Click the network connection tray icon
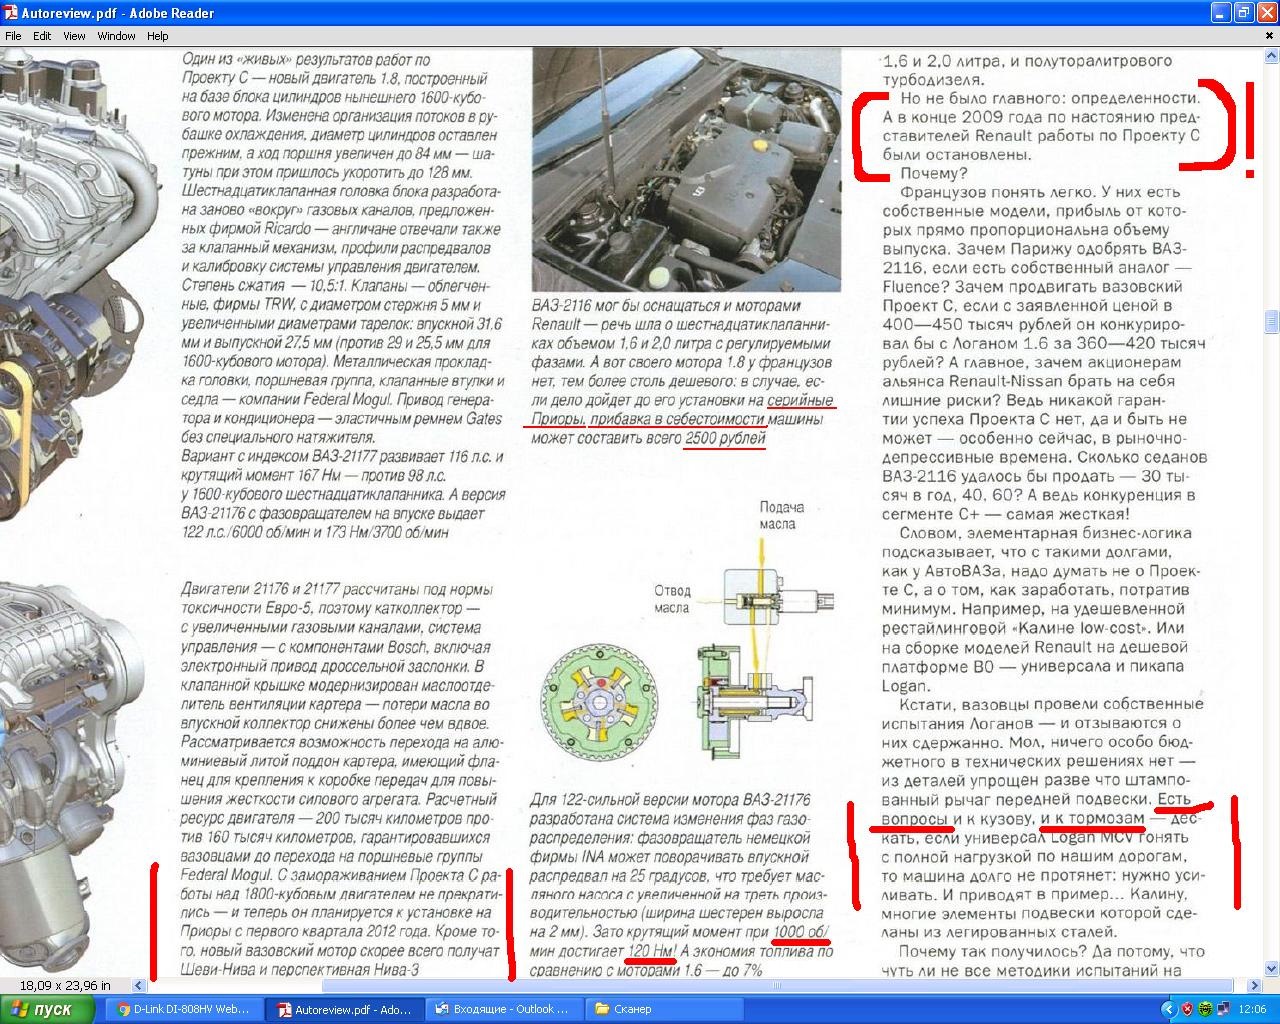The image size is (1280, 1024). (x=1221, y=1010)
